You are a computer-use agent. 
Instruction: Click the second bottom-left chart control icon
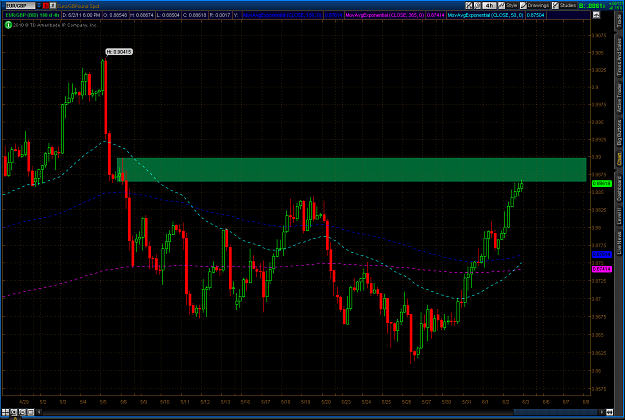pyautogui.click(x=14, y=412)
